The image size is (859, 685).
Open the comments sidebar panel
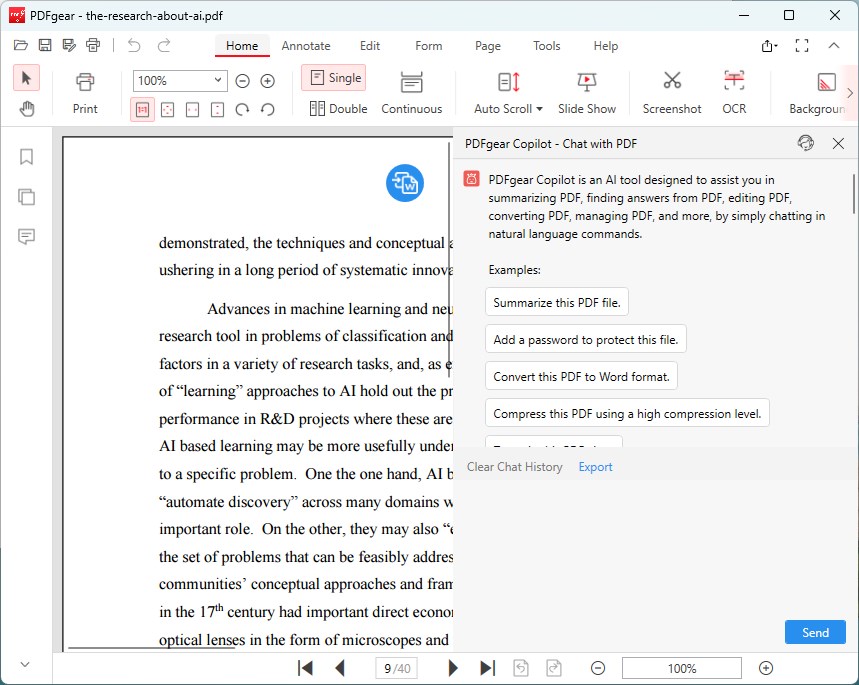pos(27,237)
